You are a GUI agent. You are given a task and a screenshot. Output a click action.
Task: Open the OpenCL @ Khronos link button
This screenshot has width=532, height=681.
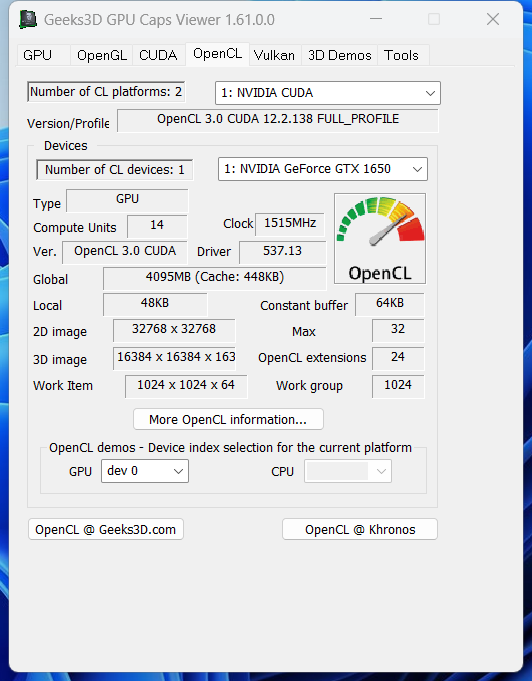coord(360,529)
